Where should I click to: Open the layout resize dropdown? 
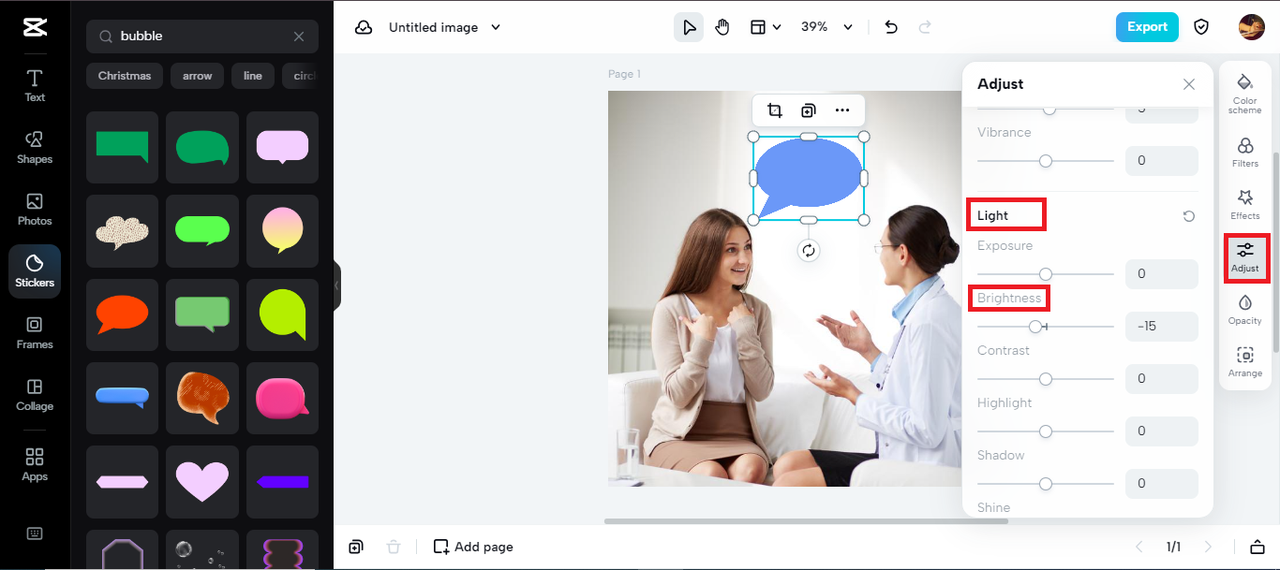coord(765,27)
